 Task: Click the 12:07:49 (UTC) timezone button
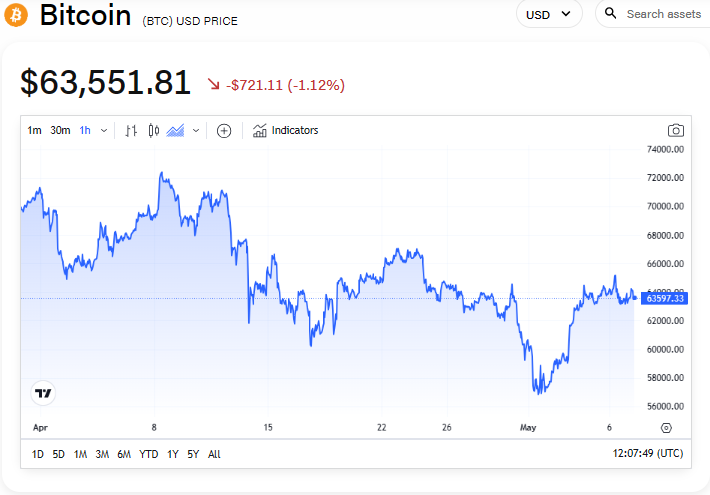pyautogui.click(x=648, y=454)
